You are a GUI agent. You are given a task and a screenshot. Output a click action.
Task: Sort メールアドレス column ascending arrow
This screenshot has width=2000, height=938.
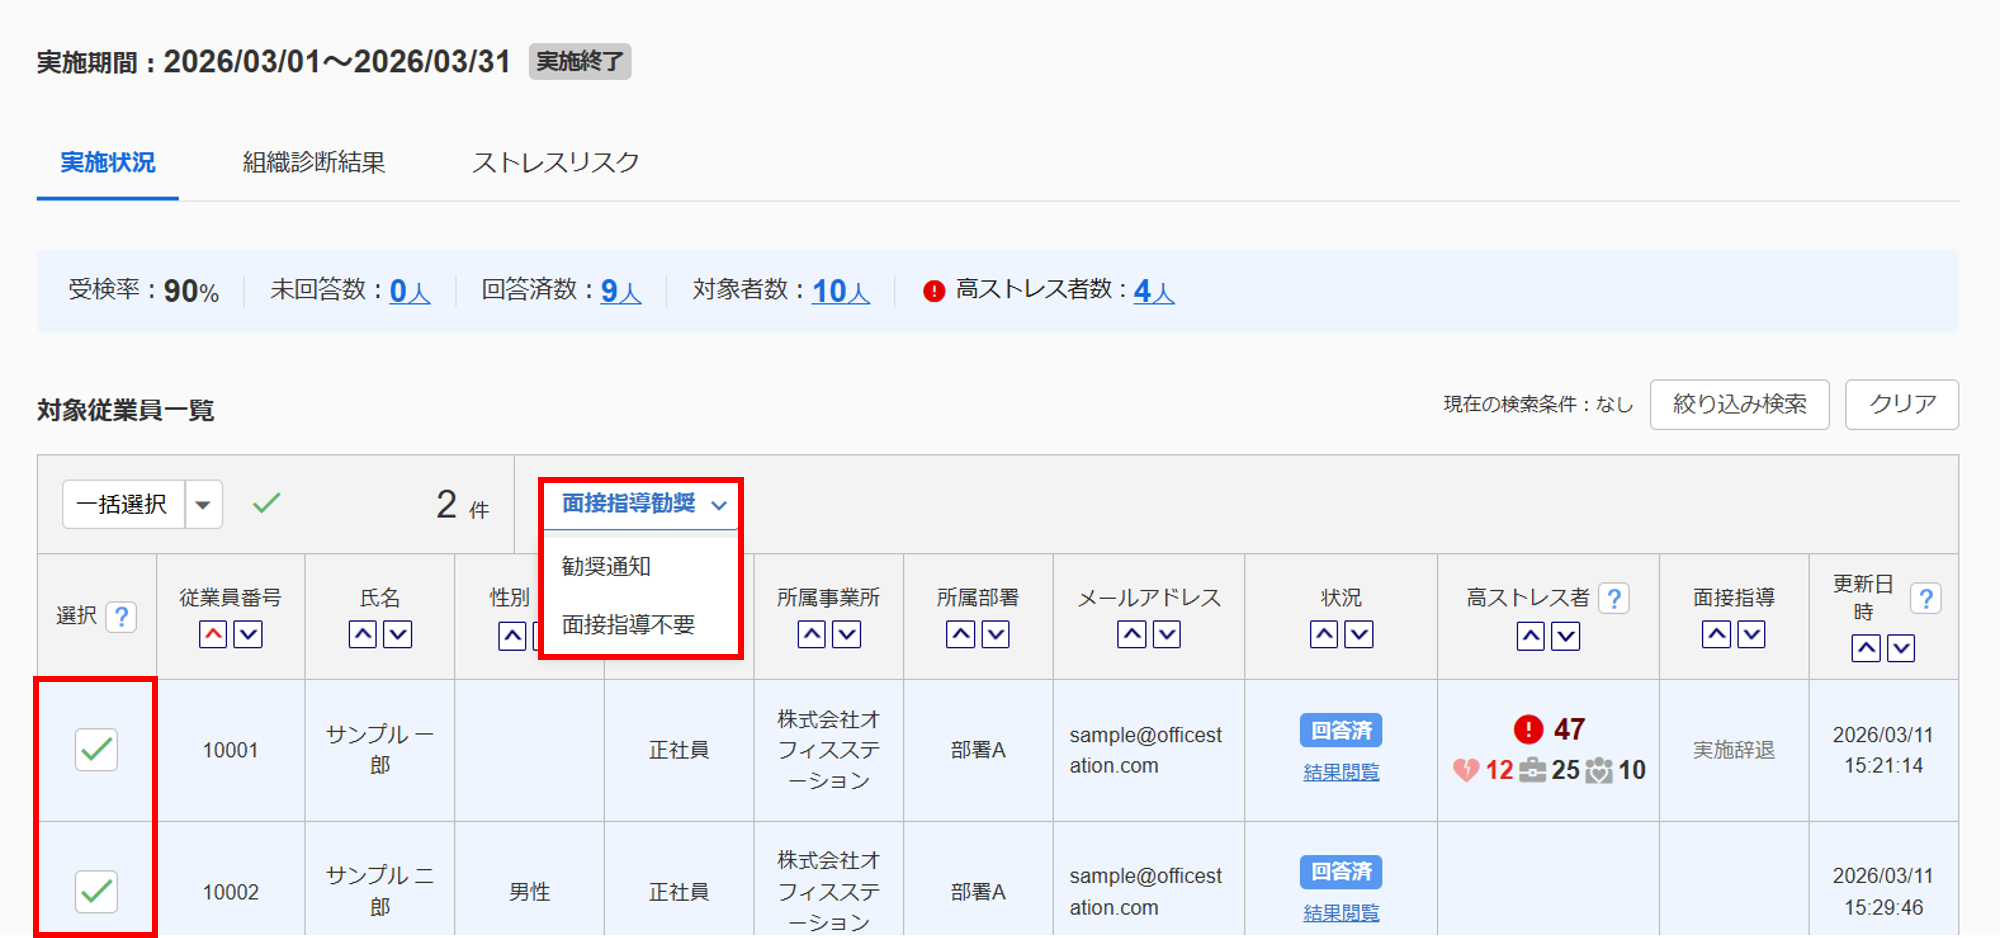pyautogui.click(x=1132, y=635)
